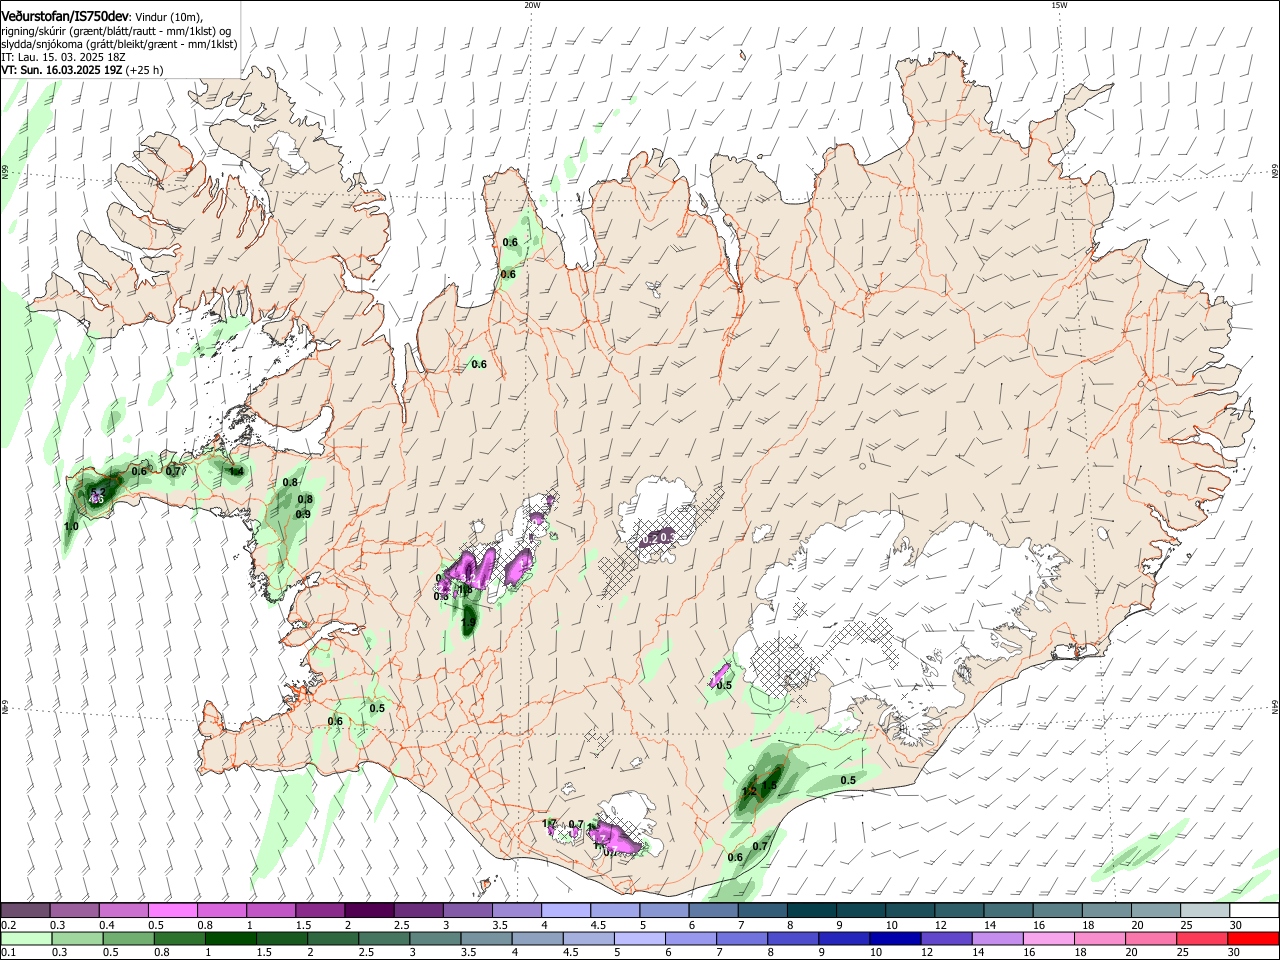Select upper legend swatch between 1 and 1.5
1280x960 pixels.
[x=271, y=911]
